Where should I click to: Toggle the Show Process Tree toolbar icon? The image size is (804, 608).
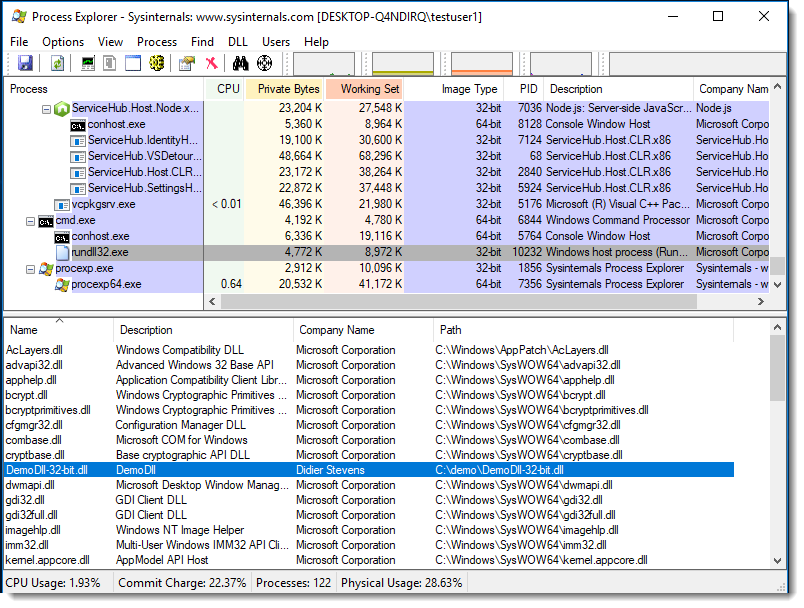coord(110,64)
